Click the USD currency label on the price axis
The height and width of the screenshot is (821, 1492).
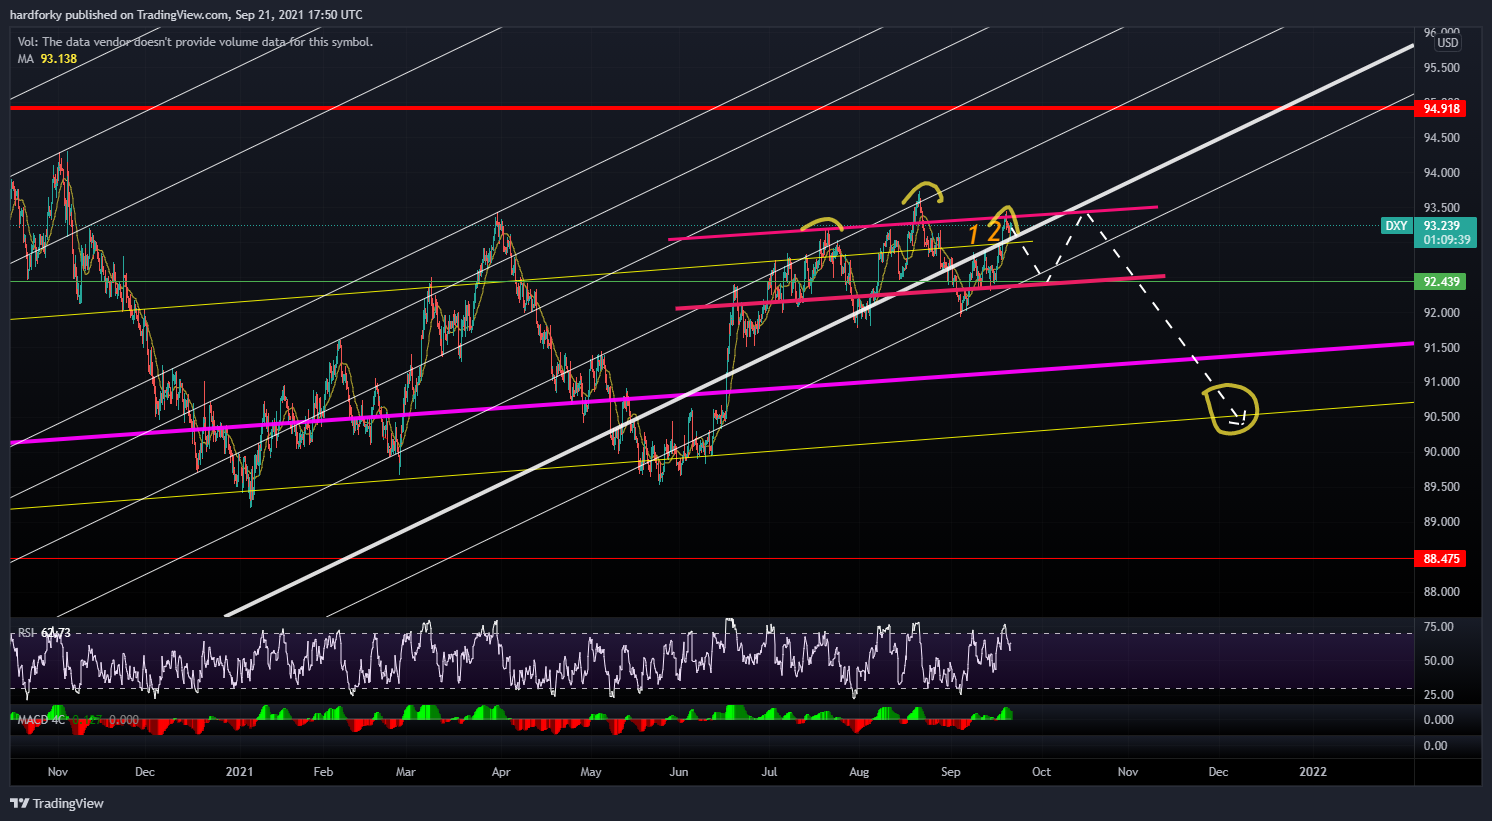click(x=1448, y=43)
